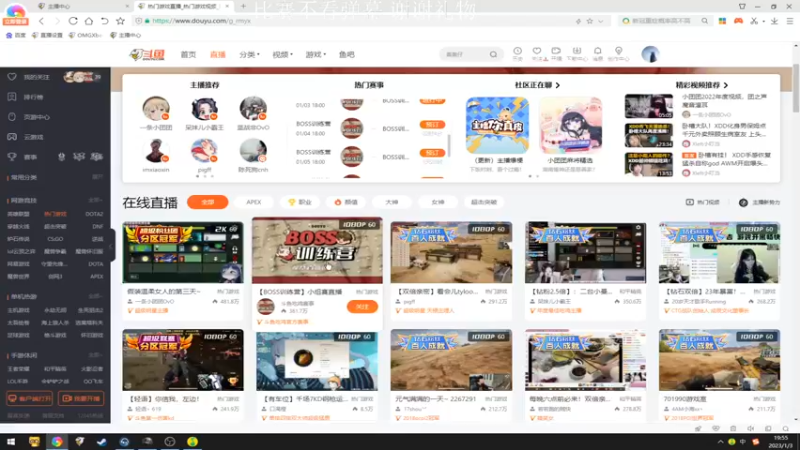800x450 pixels.
Task: Go to 首页 in the navigation
Action: click(188, 55)
